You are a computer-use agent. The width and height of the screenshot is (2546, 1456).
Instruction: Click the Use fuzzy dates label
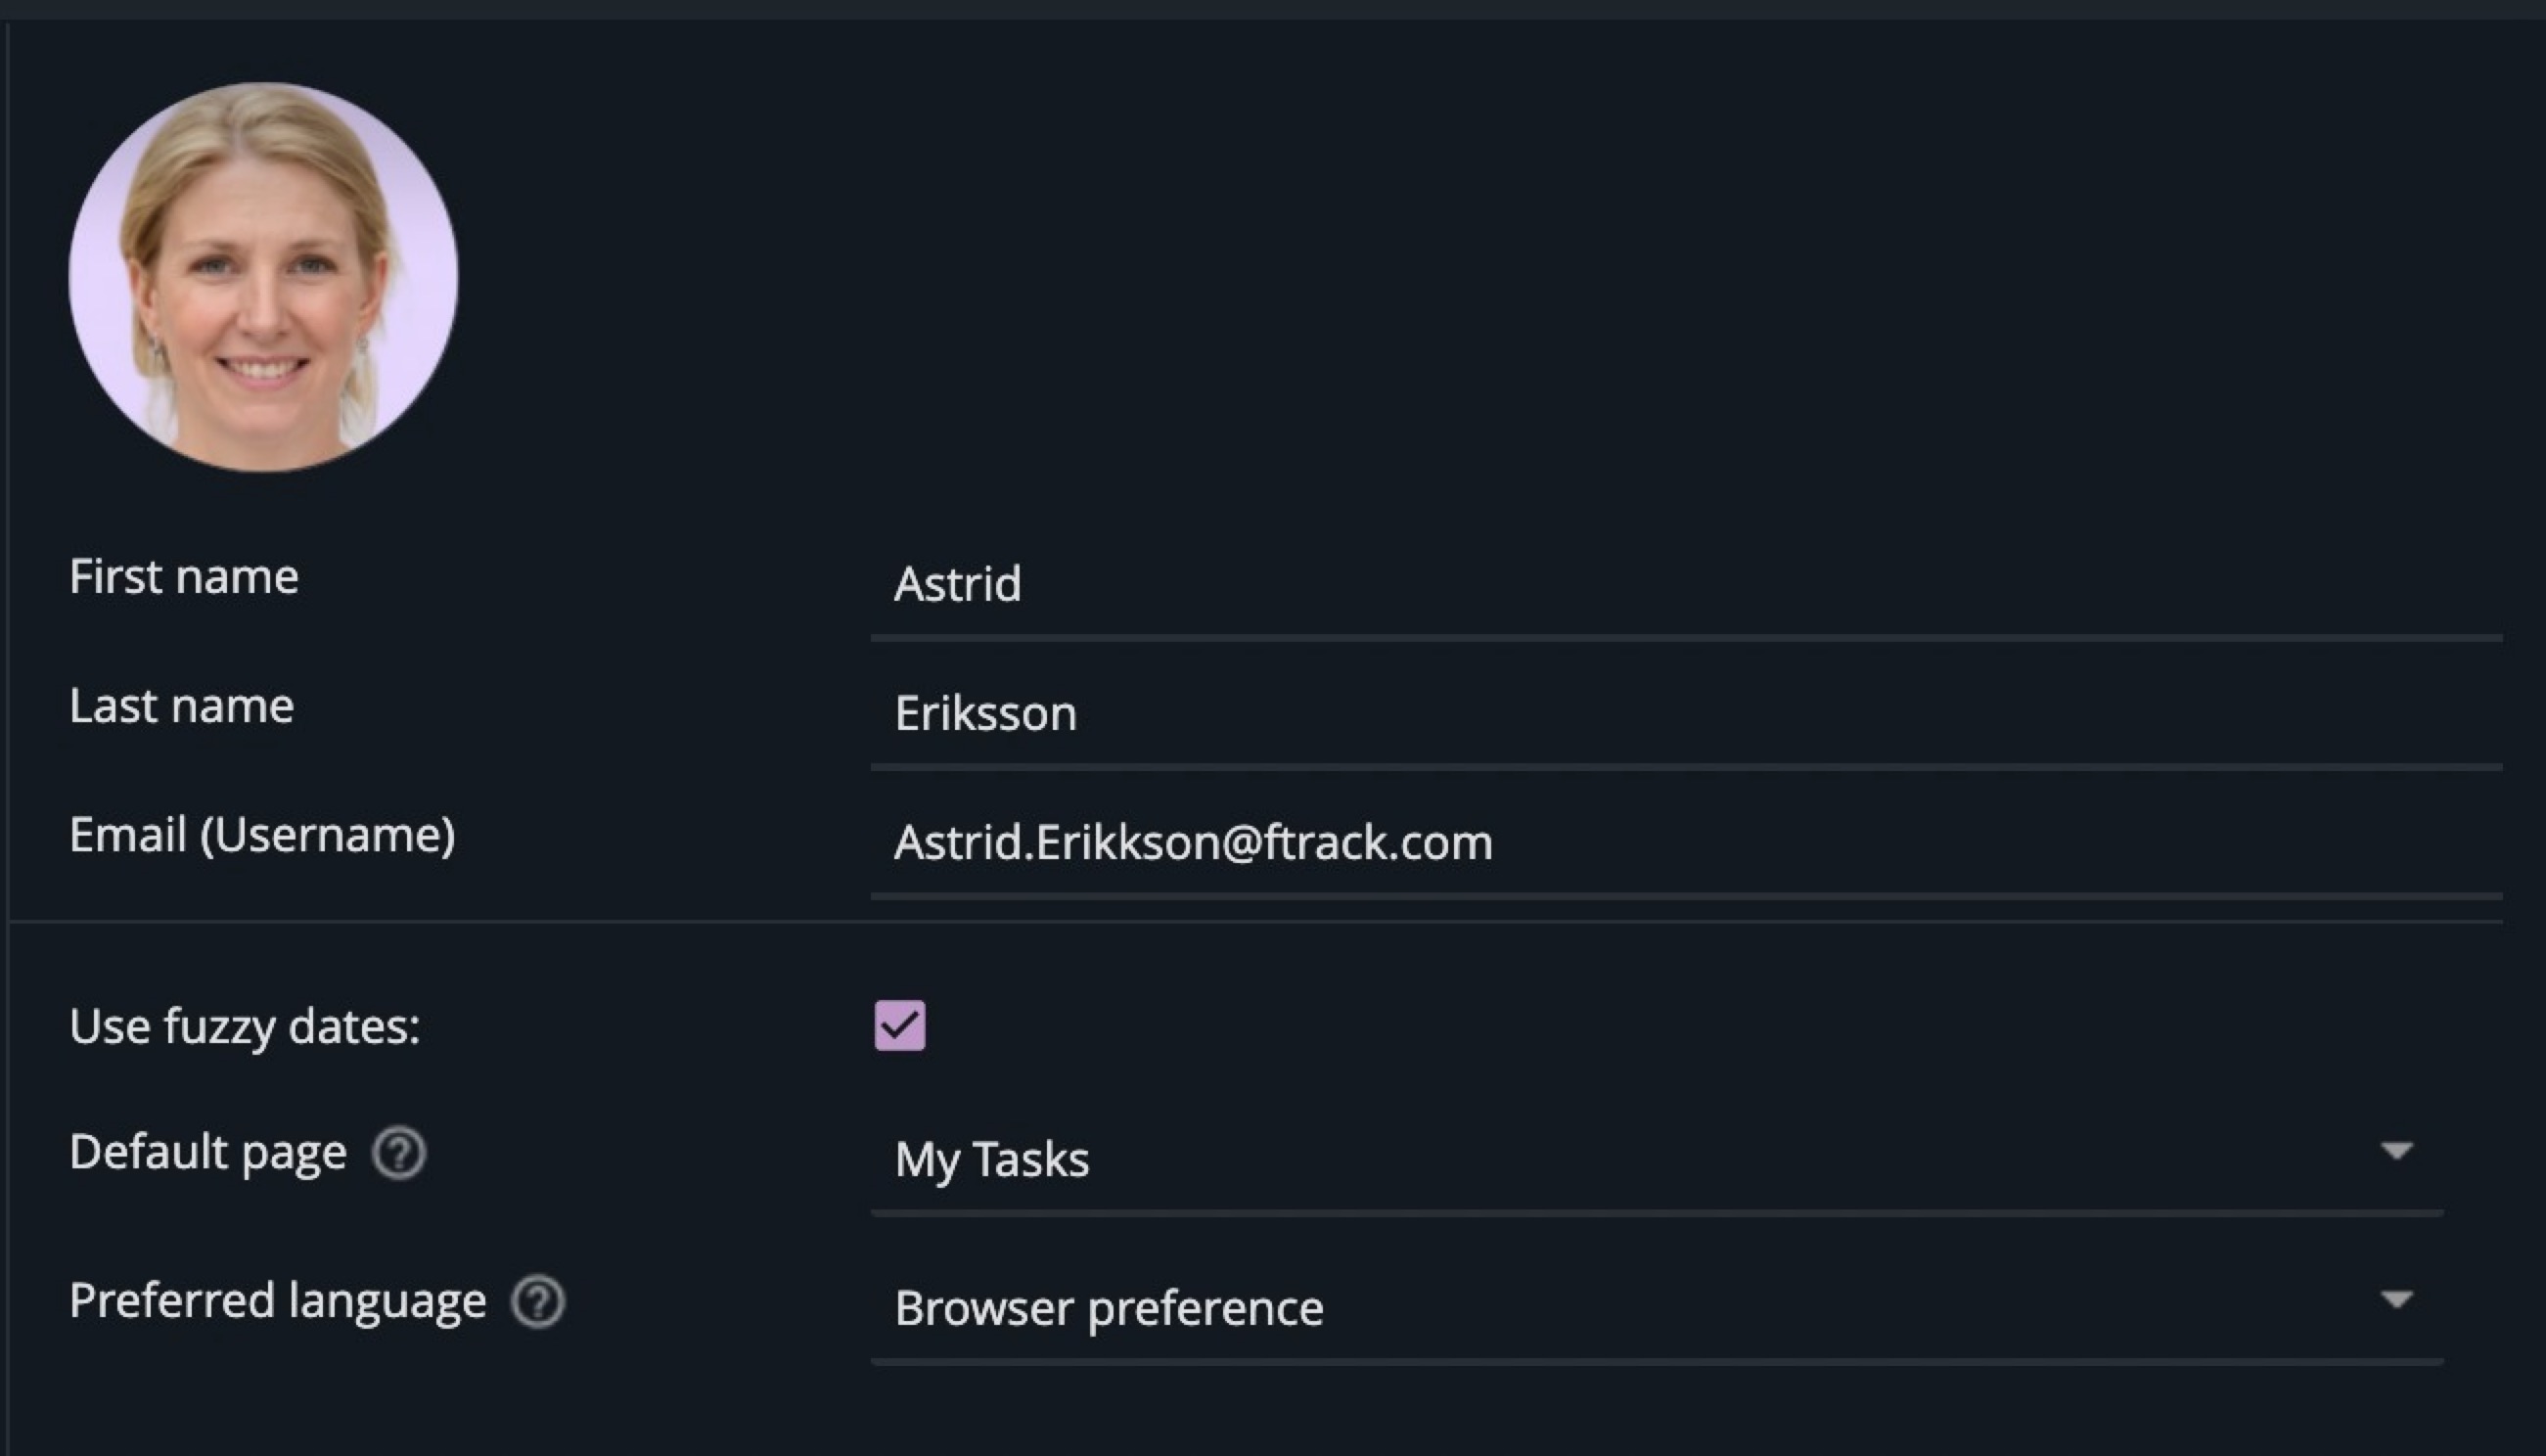[245, 1027]
